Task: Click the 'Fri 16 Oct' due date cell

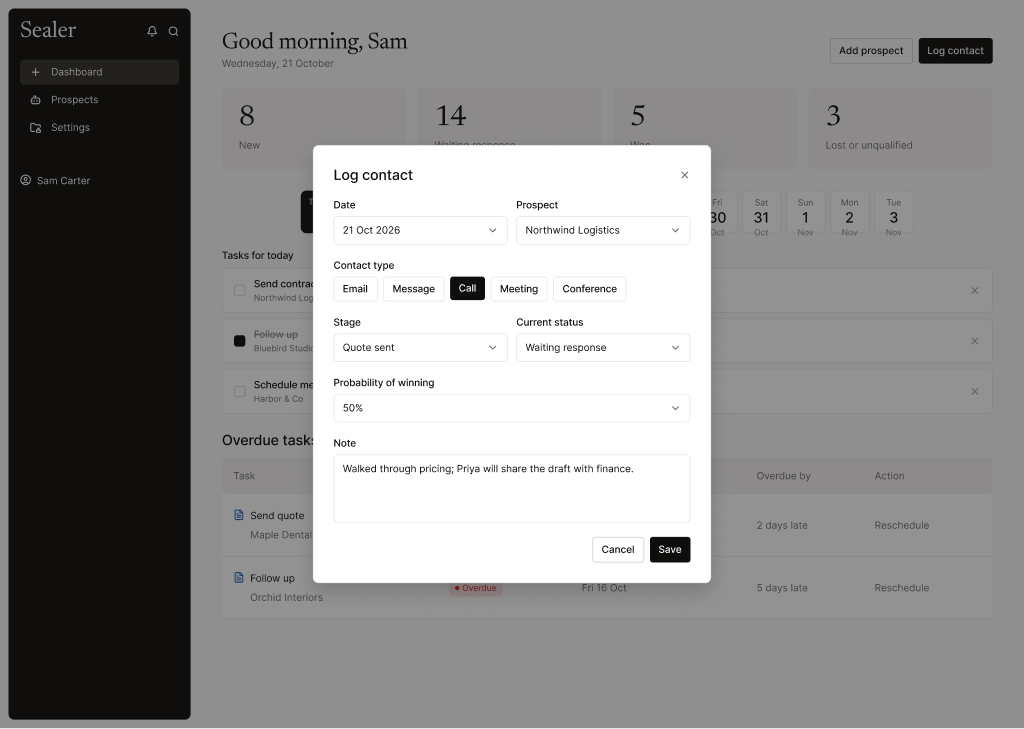Action: [x=604, y=588]
